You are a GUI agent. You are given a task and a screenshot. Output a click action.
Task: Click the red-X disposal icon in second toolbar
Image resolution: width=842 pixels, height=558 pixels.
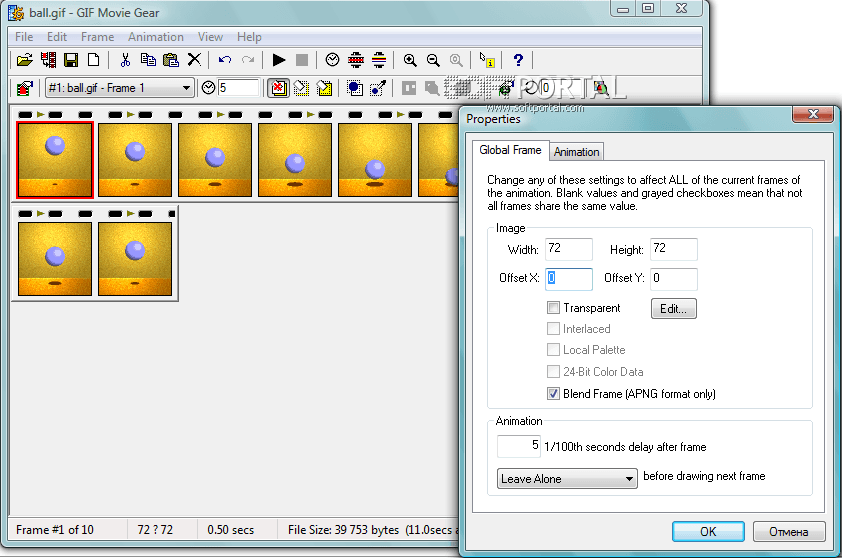point(279,88)
